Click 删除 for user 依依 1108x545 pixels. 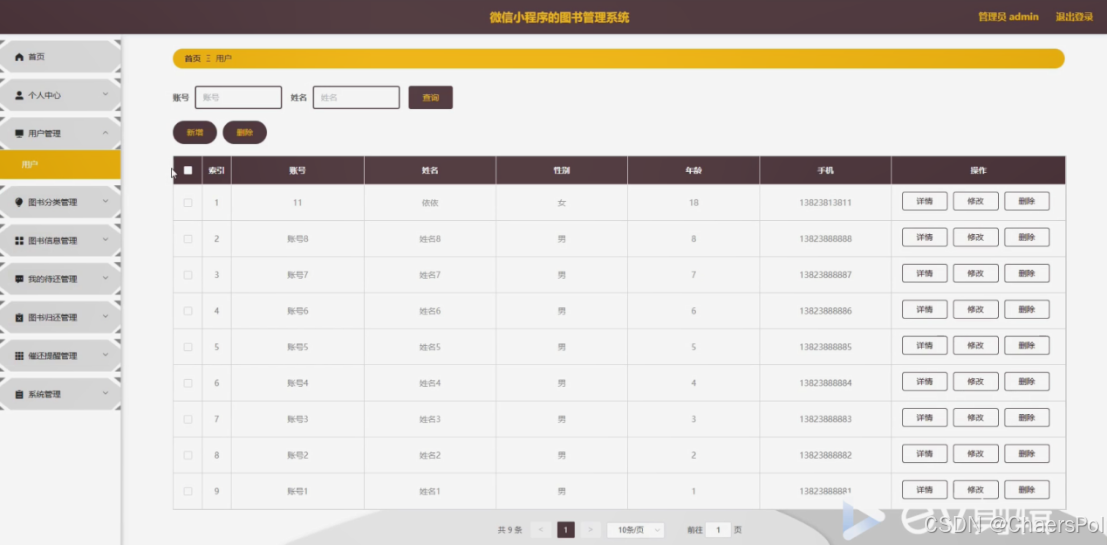[1027, 201]
